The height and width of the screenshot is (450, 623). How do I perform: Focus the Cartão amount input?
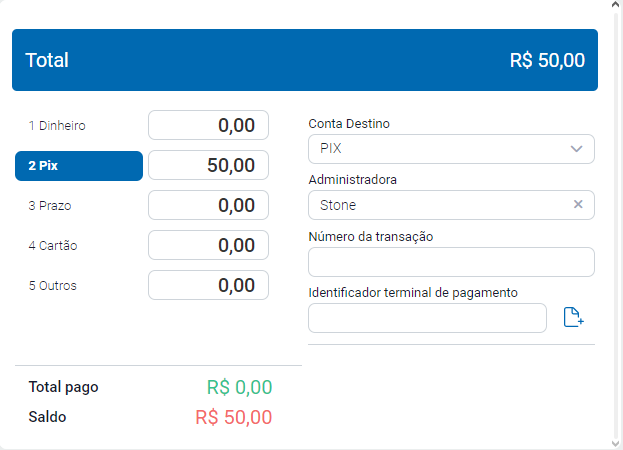[208, 246]
